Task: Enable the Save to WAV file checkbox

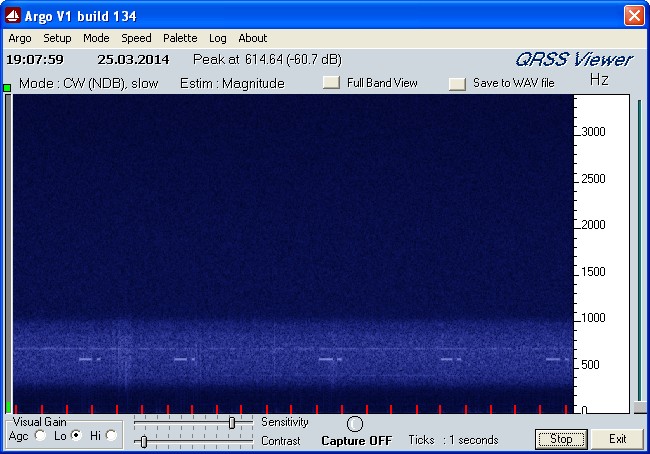Action: [x=457, y=84]
